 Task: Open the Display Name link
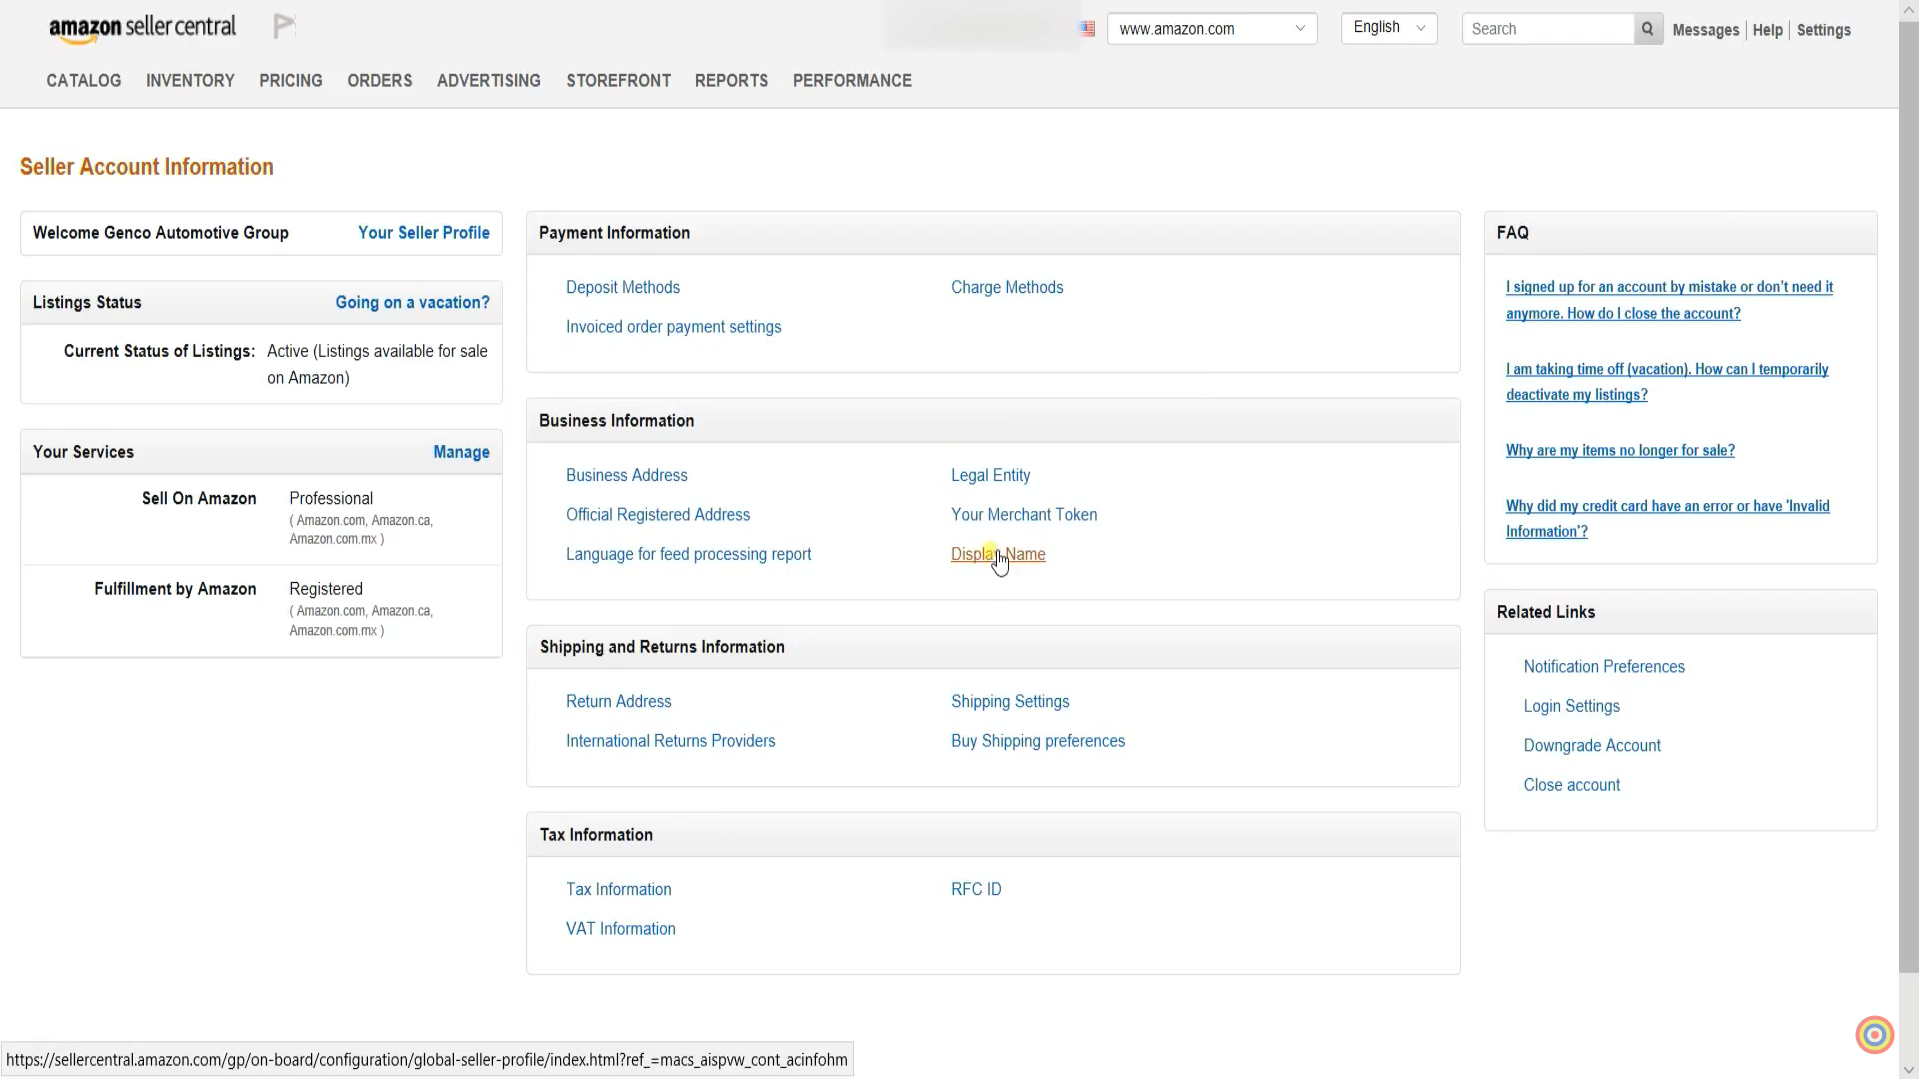(998, 555)
